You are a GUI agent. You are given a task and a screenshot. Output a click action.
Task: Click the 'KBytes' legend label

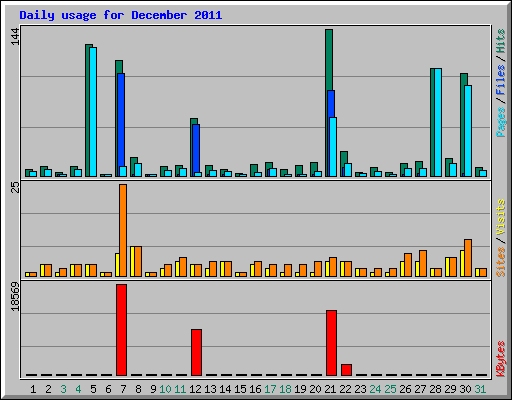tap(501, 359)
